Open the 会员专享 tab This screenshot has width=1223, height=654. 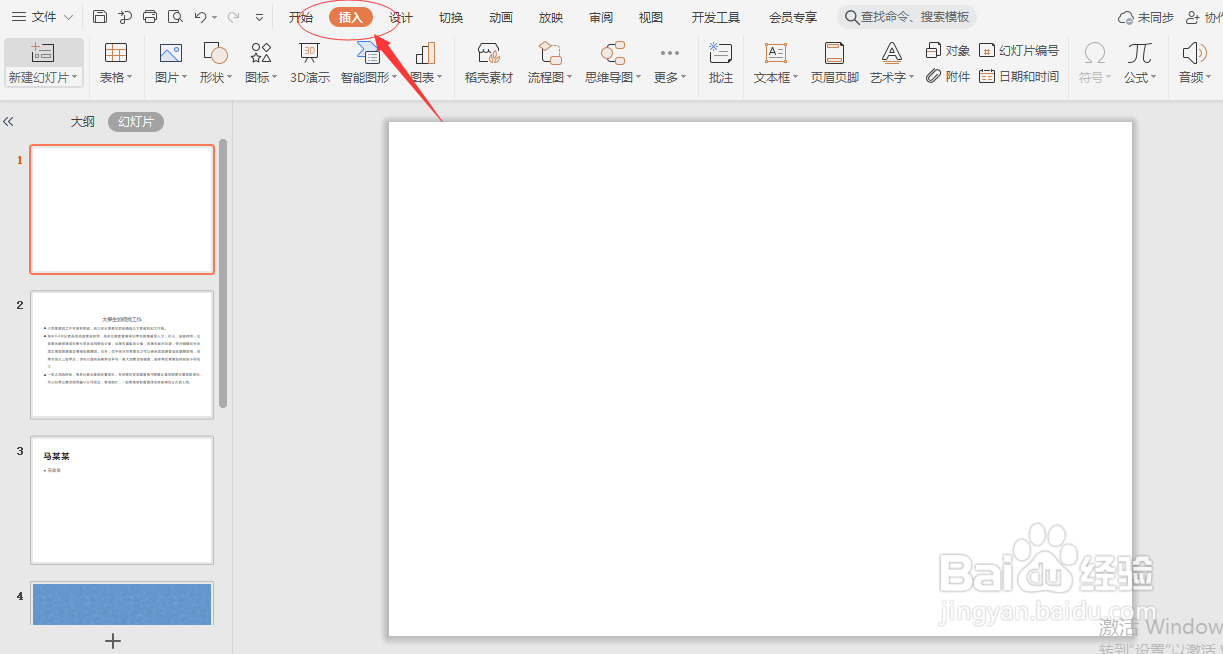point(793,17)
